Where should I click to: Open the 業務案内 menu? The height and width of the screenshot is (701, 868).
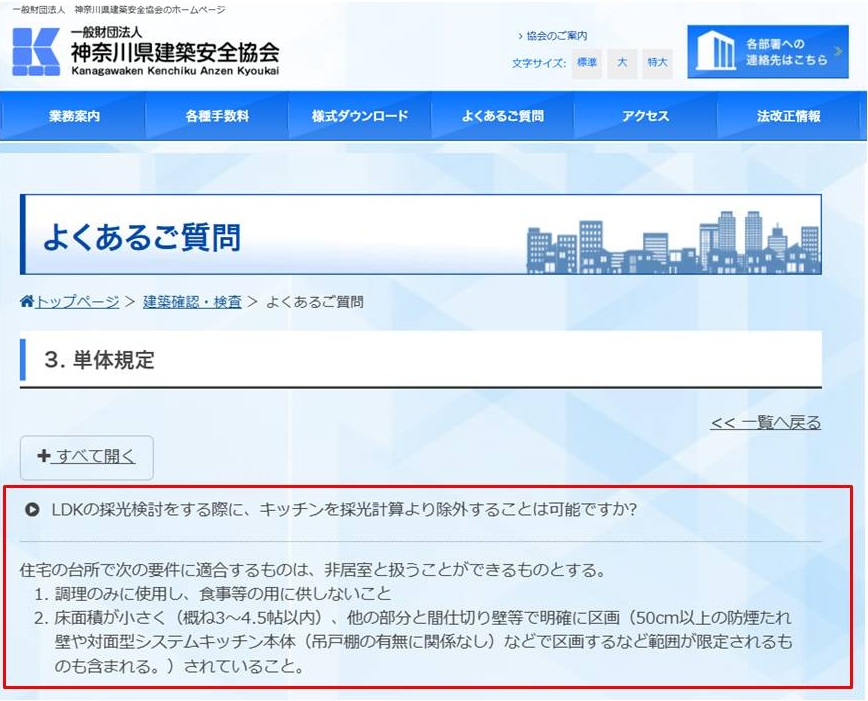tap(74, 117)
